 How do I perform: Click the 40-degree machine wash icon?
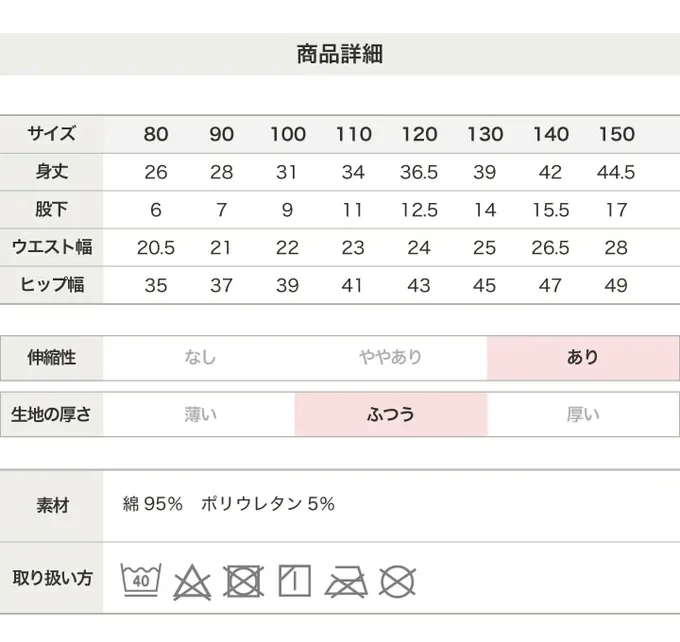(x=141, y=580)
